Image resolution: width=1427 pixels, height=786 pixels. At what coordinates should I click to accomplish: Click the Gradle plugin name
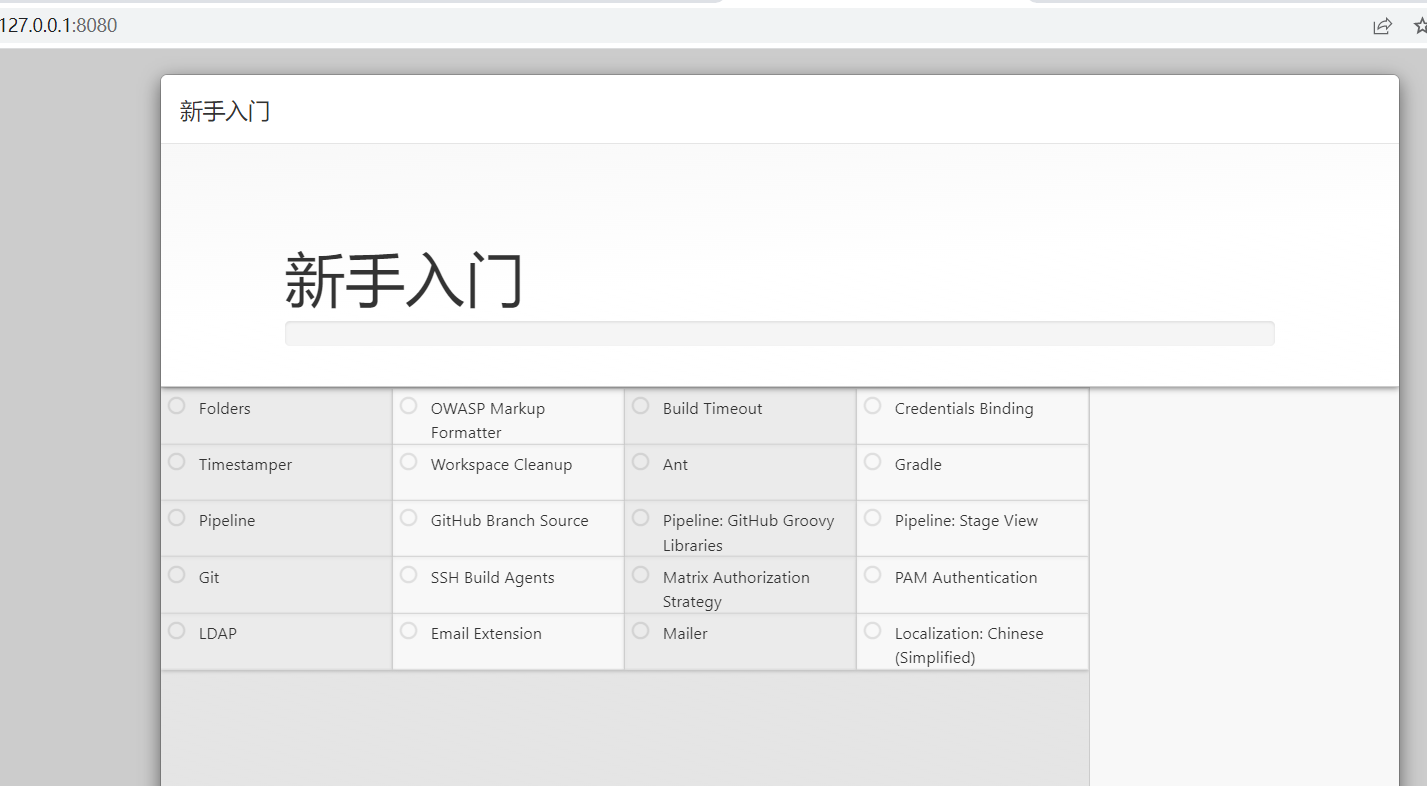[x=918, y=464]
